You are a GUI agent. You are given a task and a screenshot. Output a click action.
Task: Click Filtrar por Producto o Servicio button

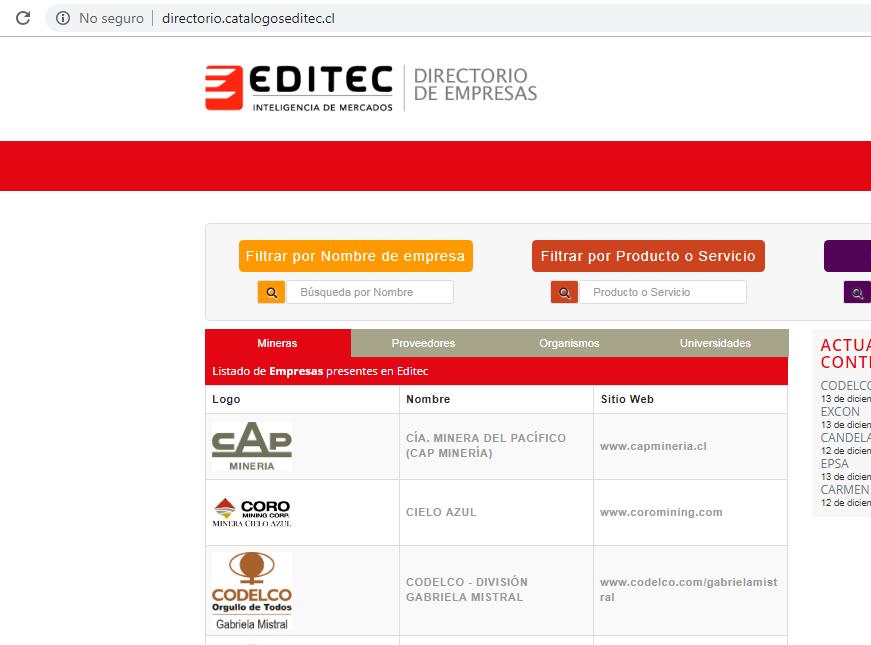(x=648, y=256)
